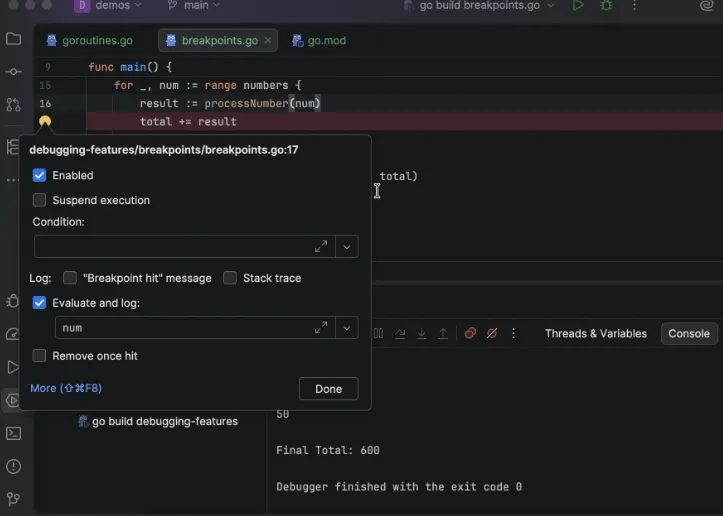Pause the program in debug toolbar
Image resolution: width=723 pixels, height=516 pixels.
coord(379,333)
